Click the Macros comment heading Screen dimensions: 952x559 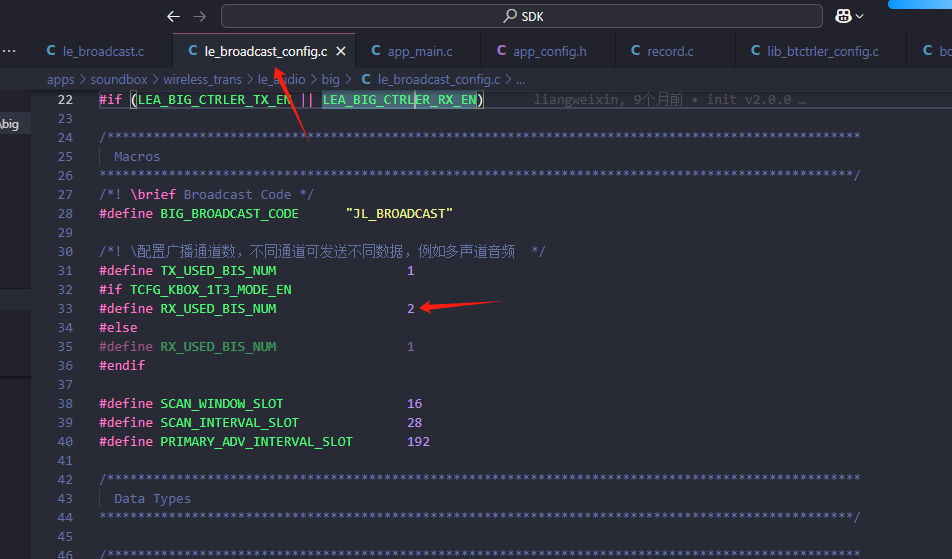click(x=137, y=157)
